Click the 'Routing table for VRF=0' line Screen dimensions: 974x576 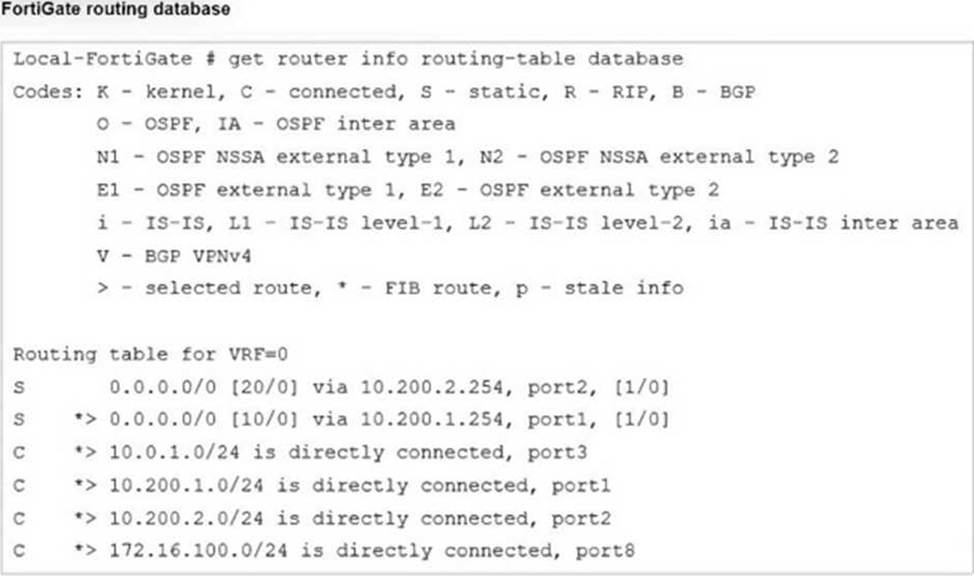[150, 355]
